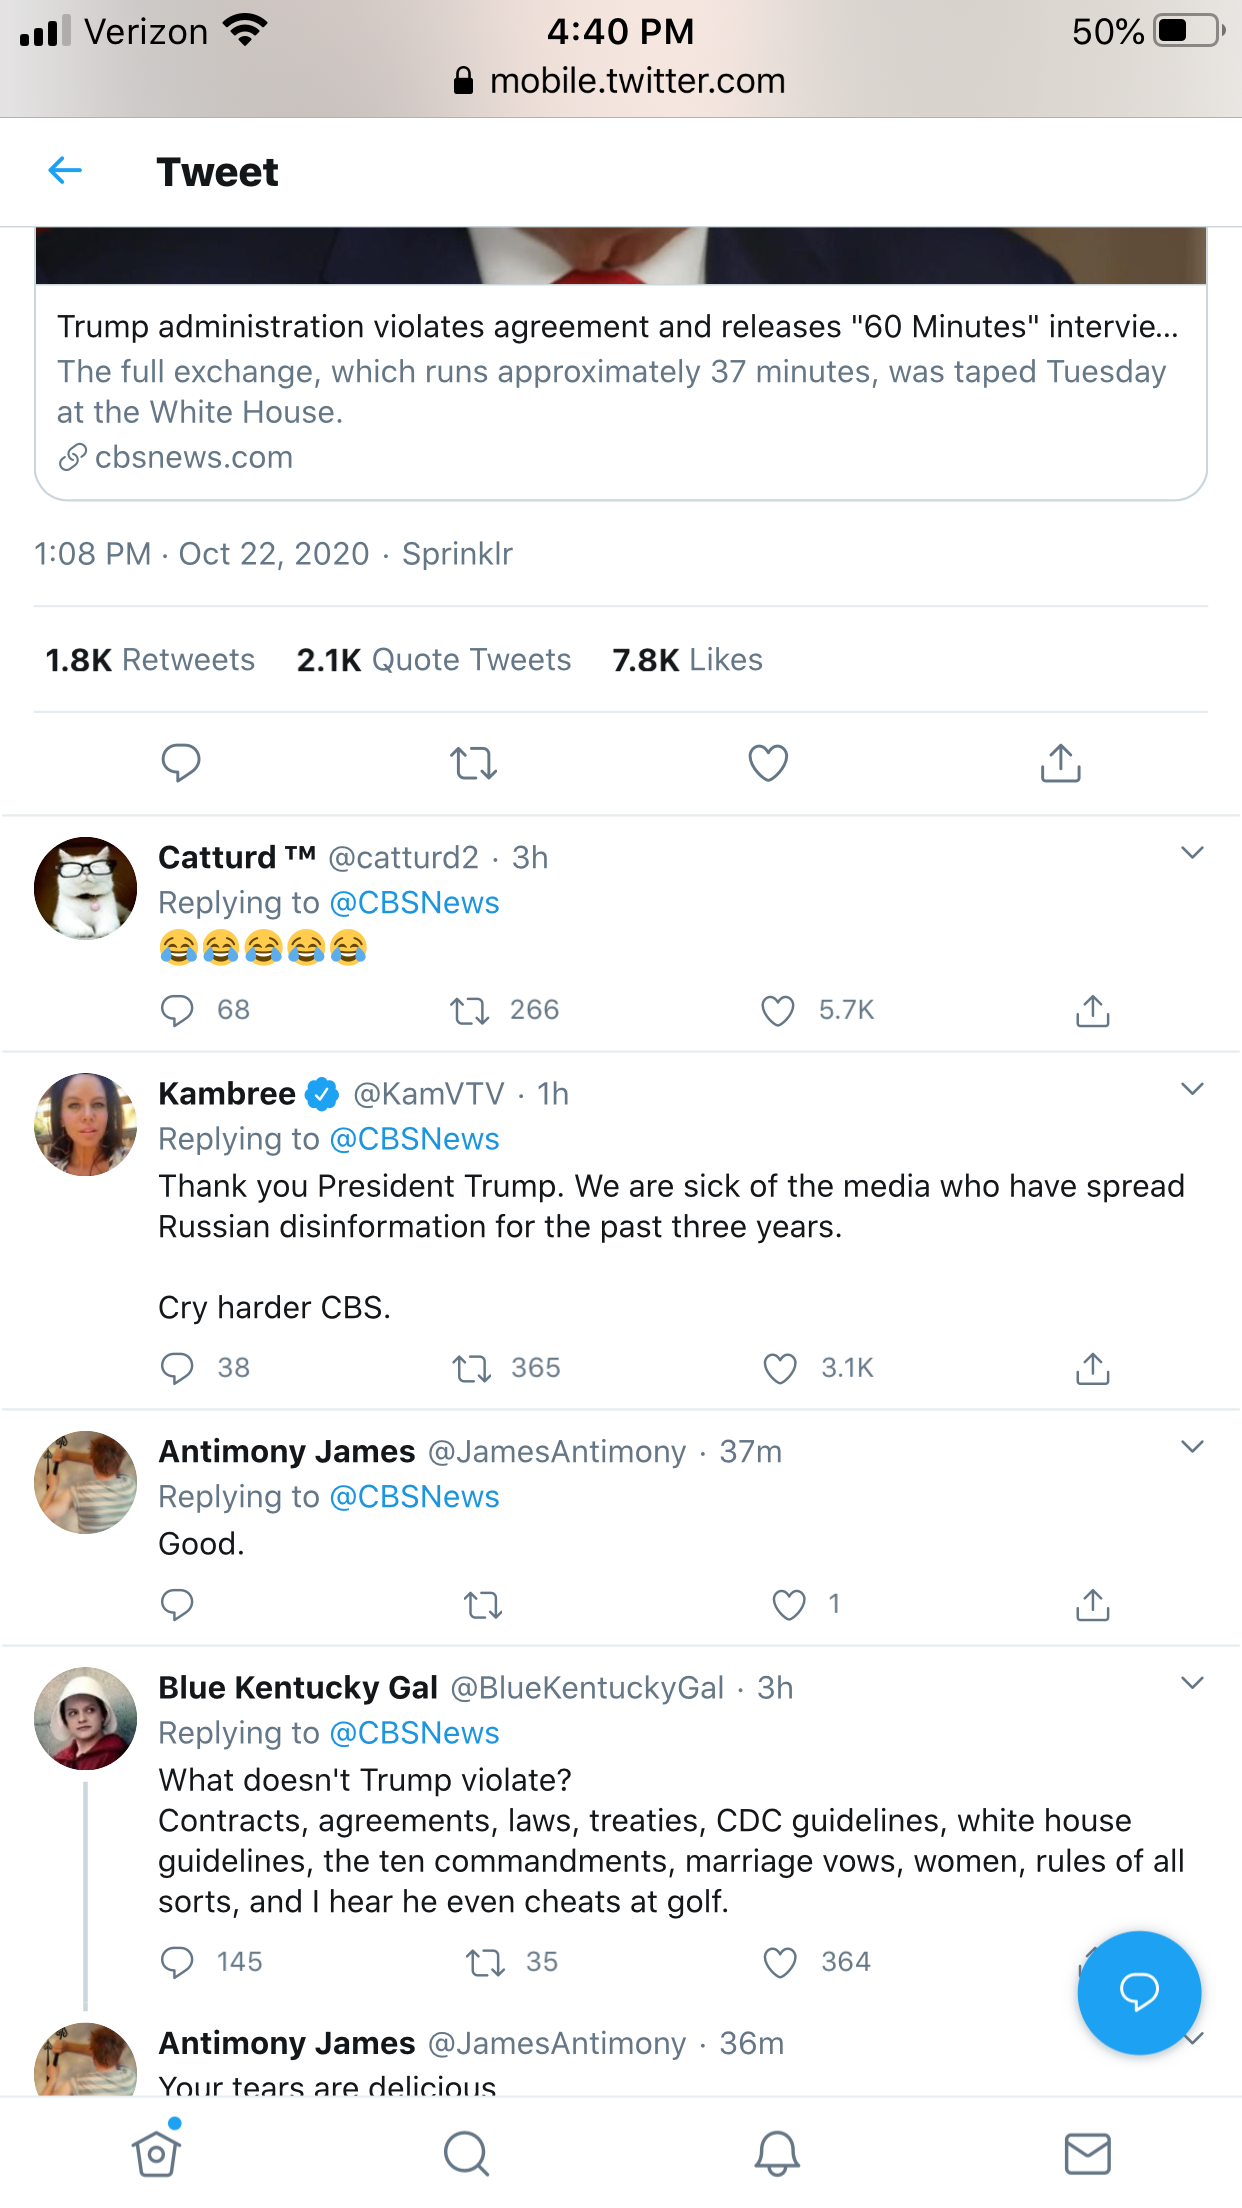This screenshot has height=2208, width=1242.
Task: Open @CBSNews mention in Antimony James's reply
Action: [414, 1497]
